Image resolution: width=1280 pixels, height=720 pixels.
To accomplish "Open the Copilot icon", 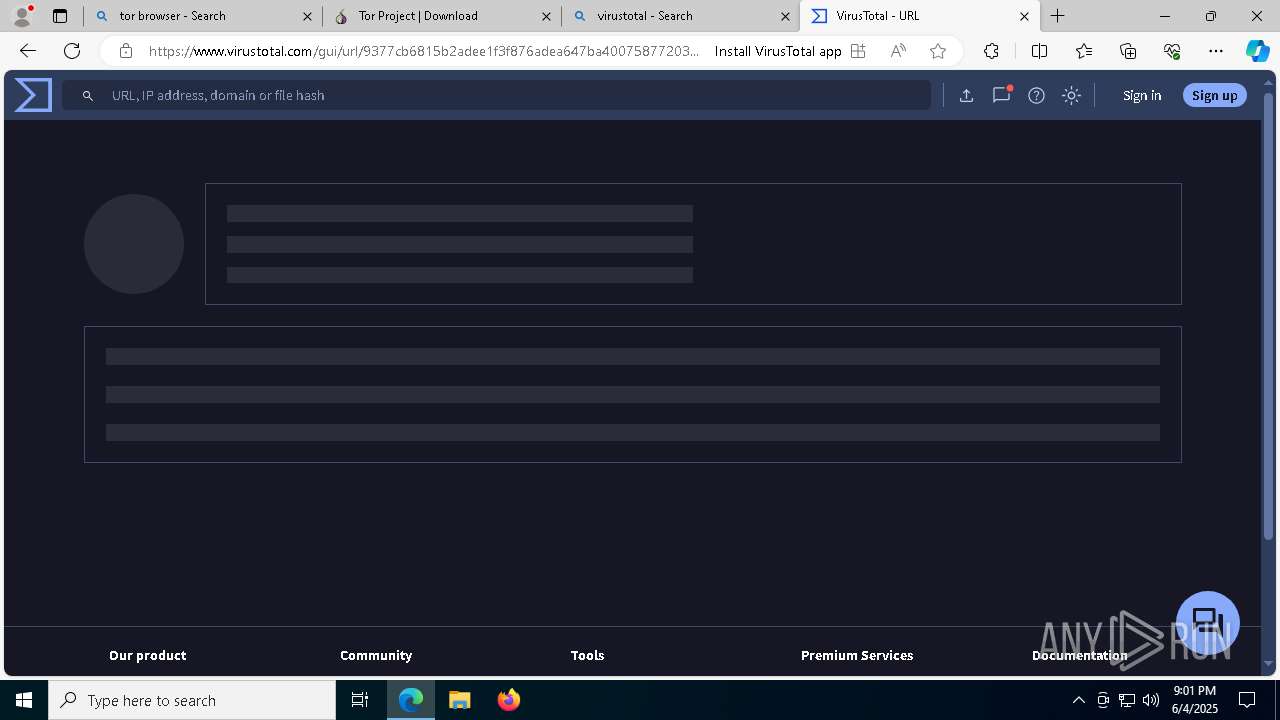I will pyautogui.click(x=1257, y=51).
